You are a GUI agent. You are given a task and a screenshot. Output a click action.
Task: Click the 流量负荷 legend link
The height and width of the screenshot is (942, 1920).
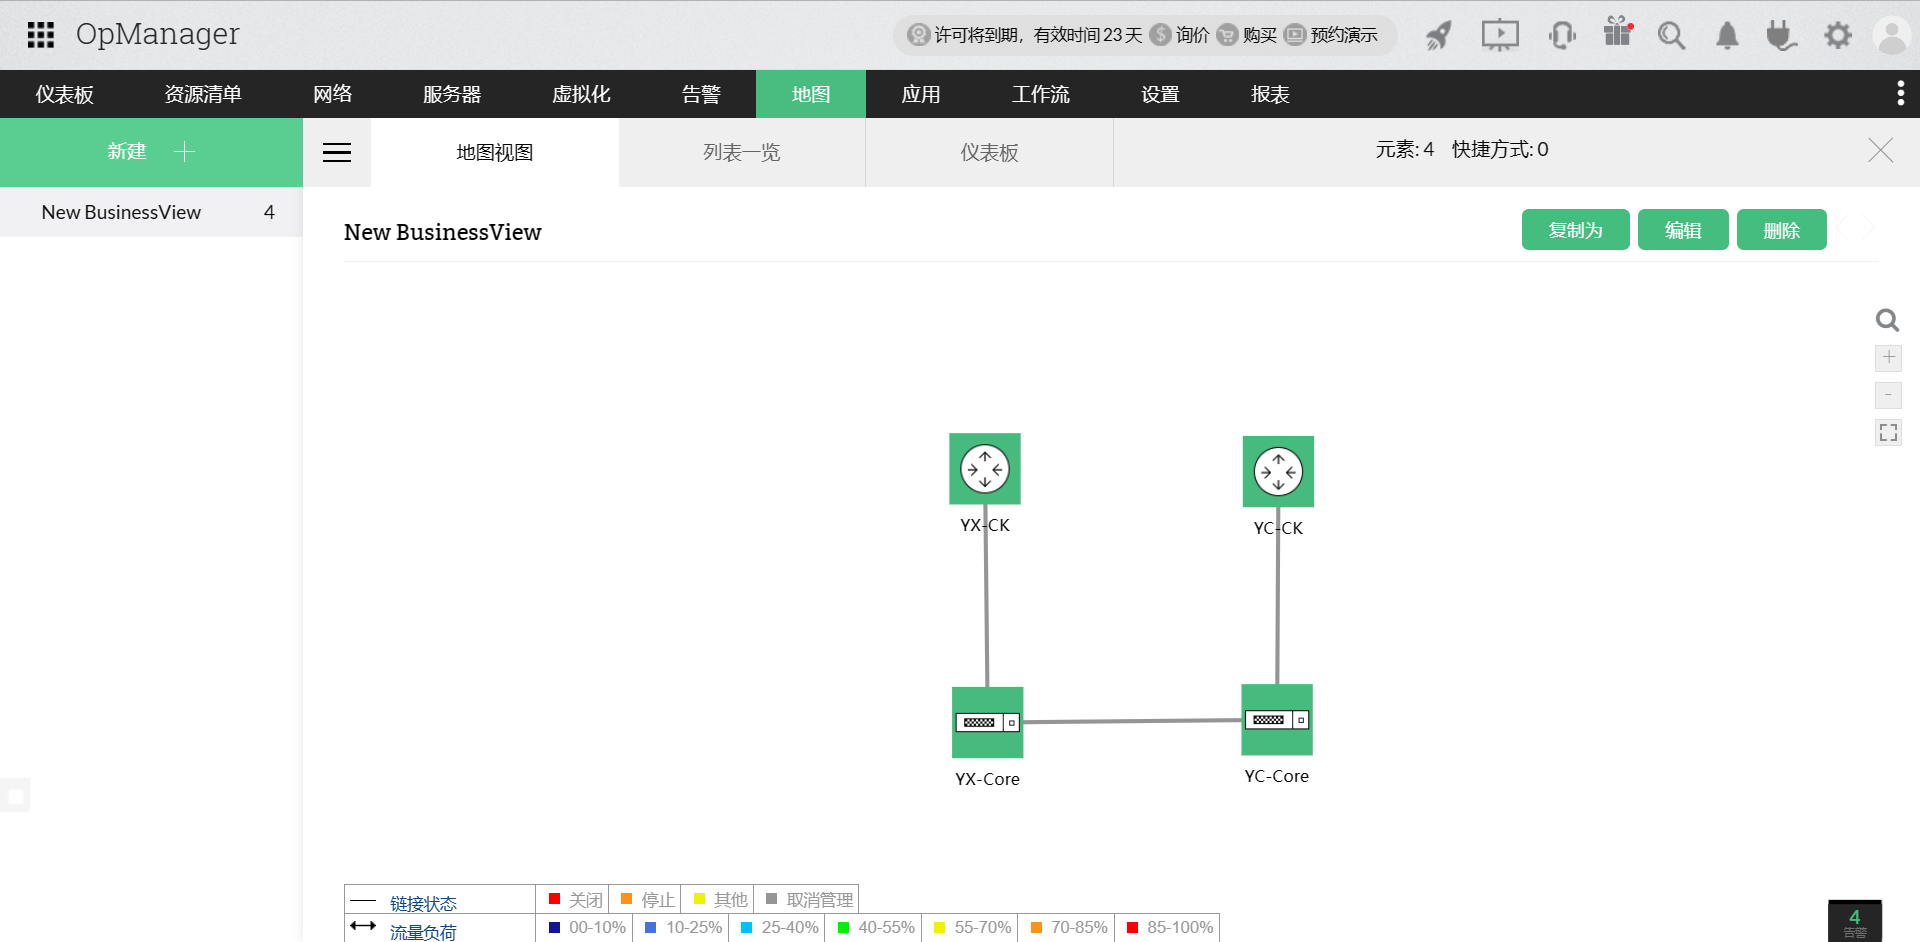tap(423, 932)
